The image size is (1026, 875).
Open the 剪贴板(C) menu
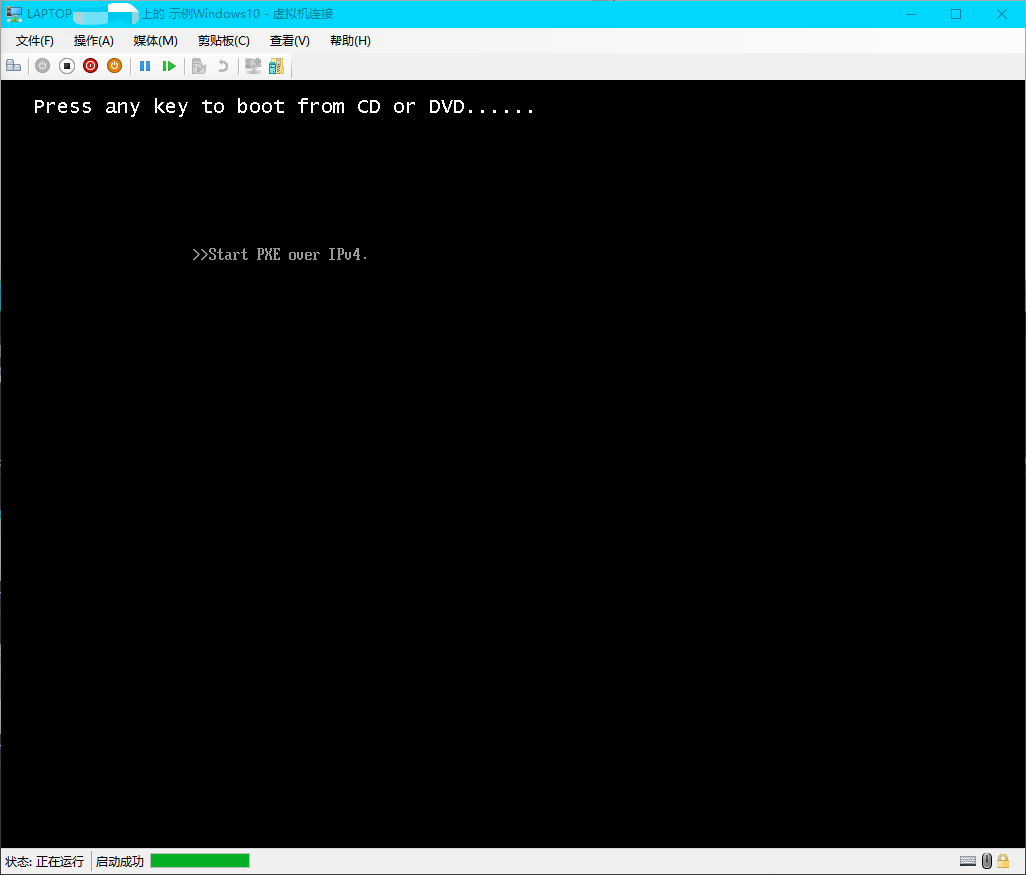pos(224,41)
